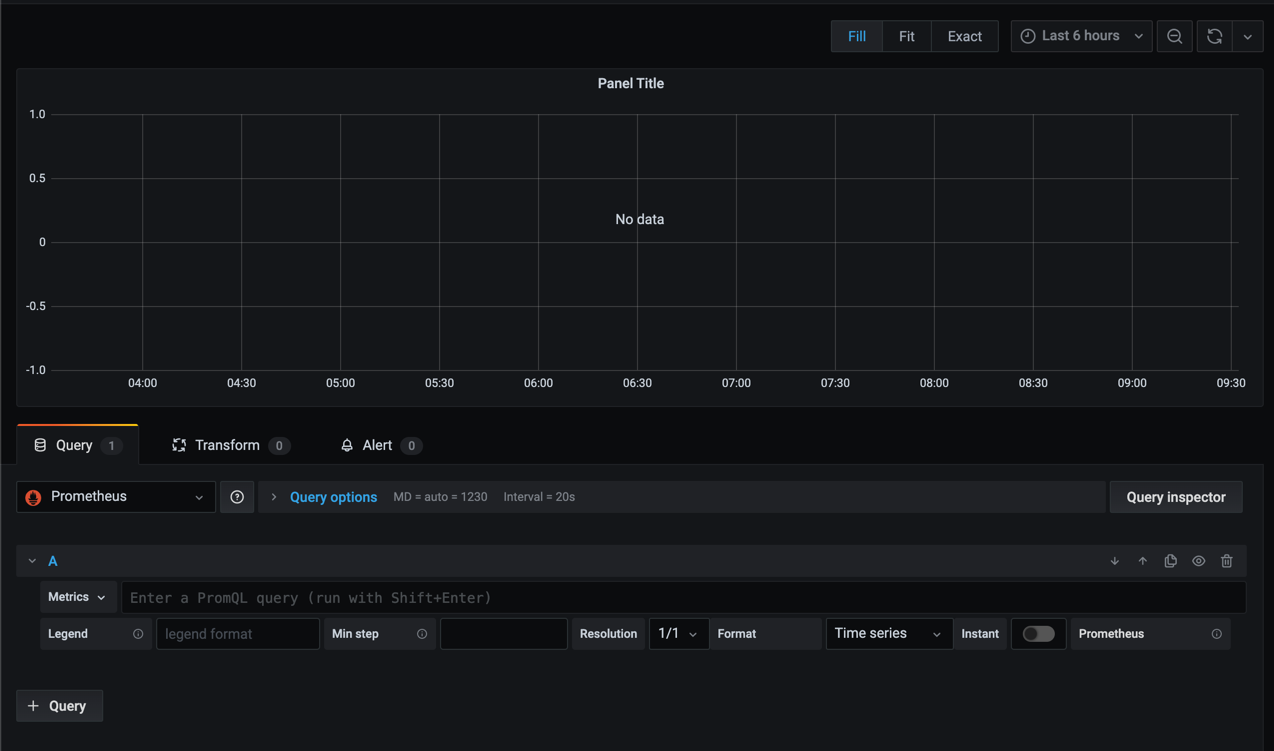The width and height of the screenshot is (1274, 751).
Task: Open the Metrics browser dropdown
Action: tap(78, 597)
